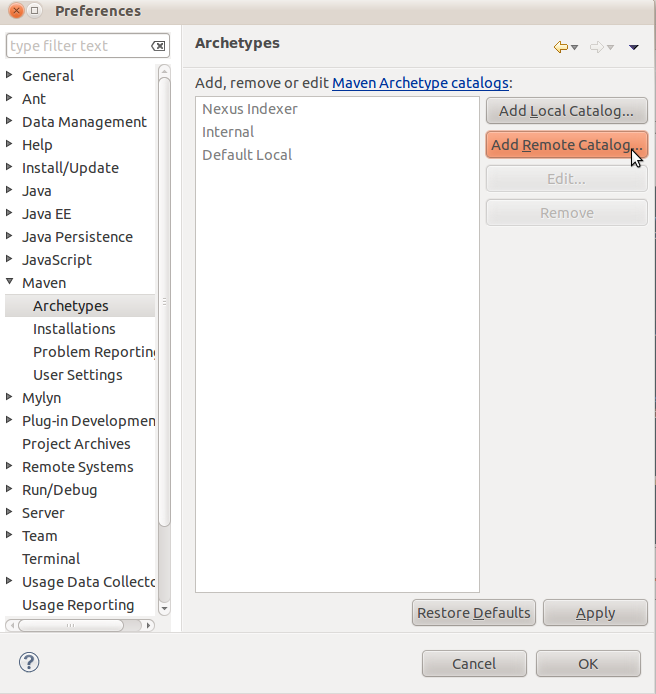Type in the filter text field
Screen dimensions: 656x694
coord(78,46)
